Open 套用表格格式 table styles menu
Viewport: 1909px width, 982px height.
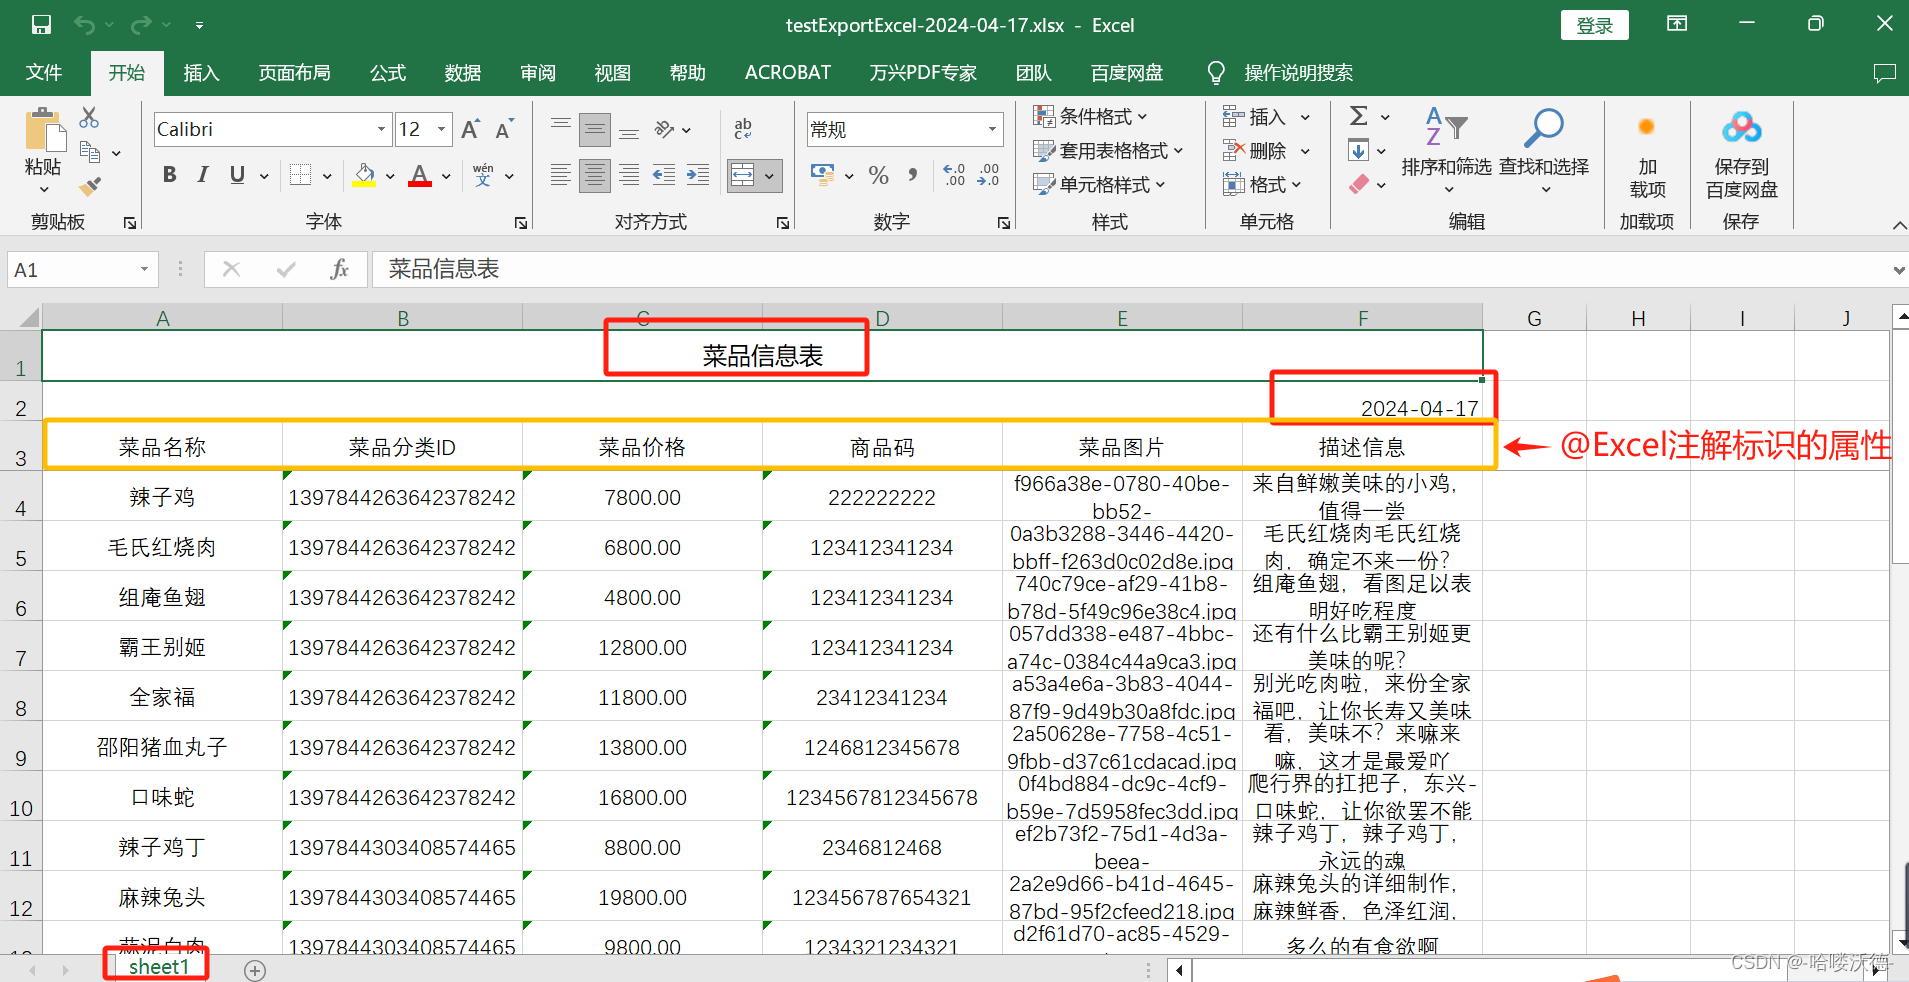[1108, 151]
